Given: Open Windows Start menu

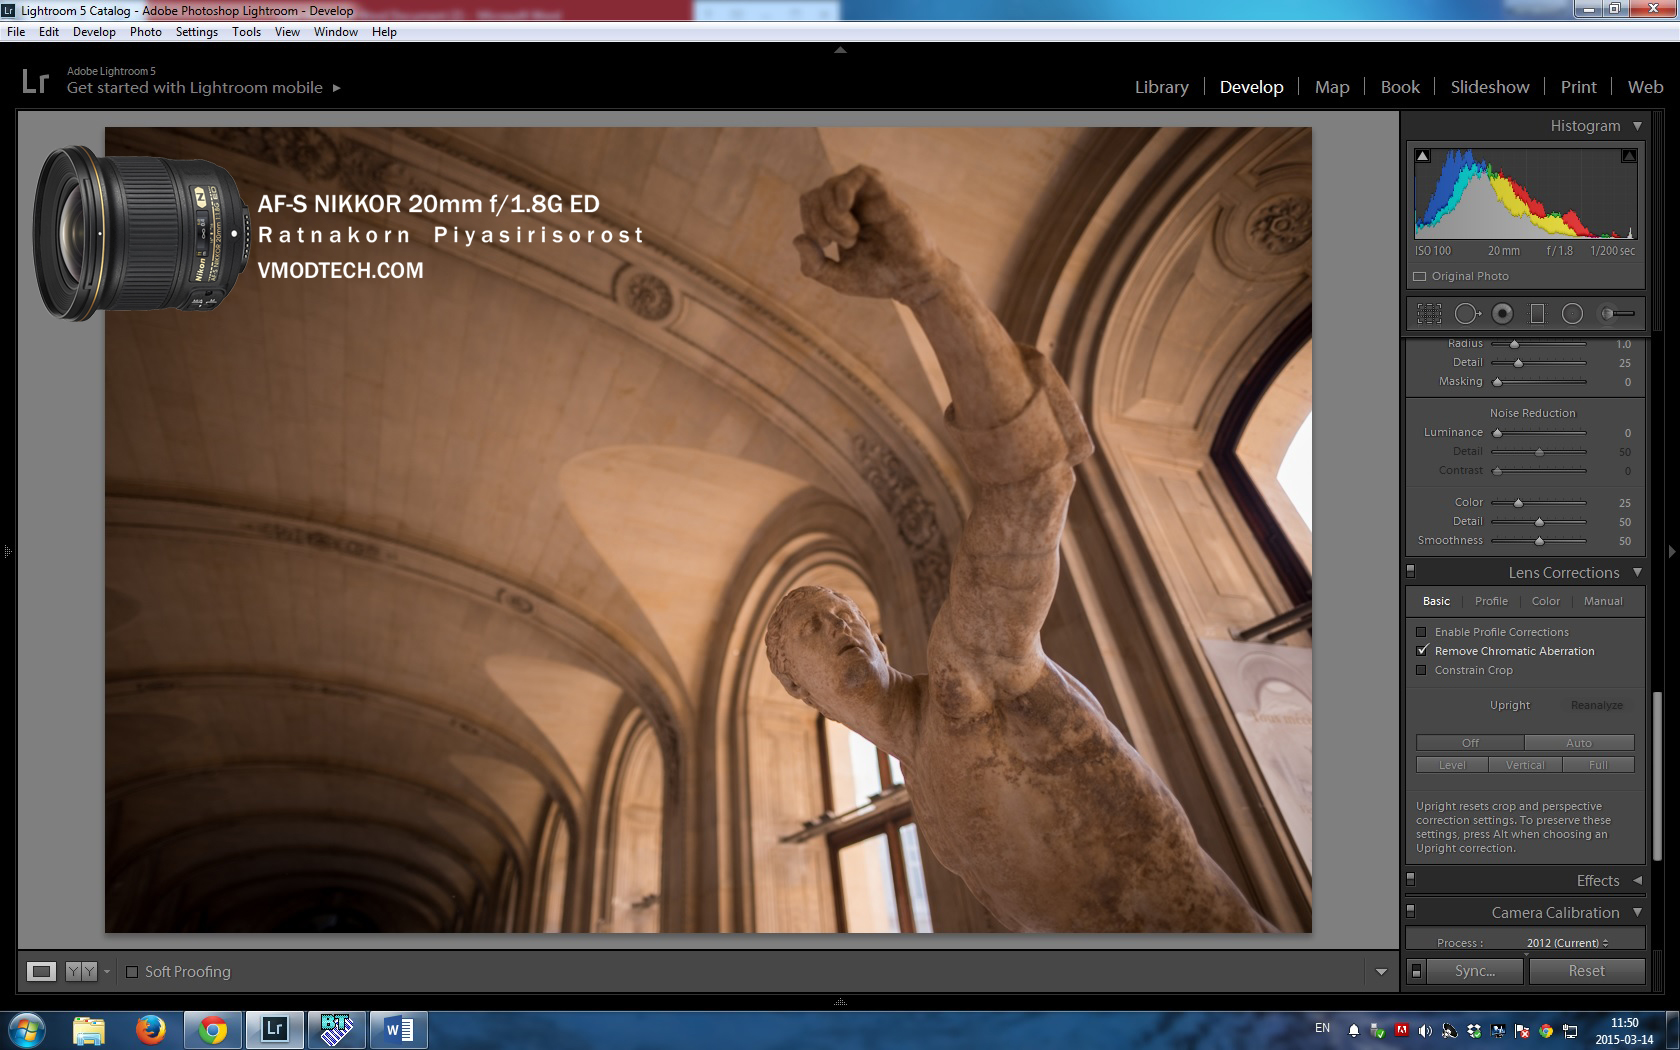Looking at the screenshot, I should click(x=27, y=1029).
